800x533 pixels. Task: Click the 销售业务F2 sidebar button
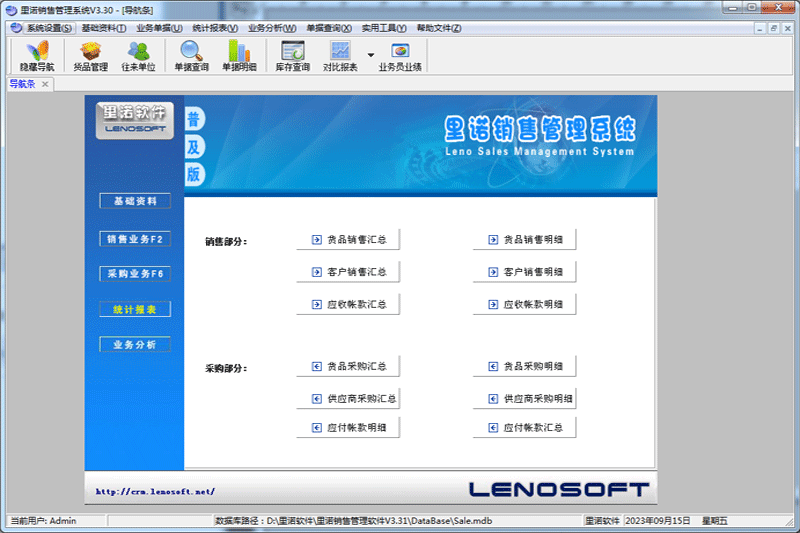tap(135, 239)
